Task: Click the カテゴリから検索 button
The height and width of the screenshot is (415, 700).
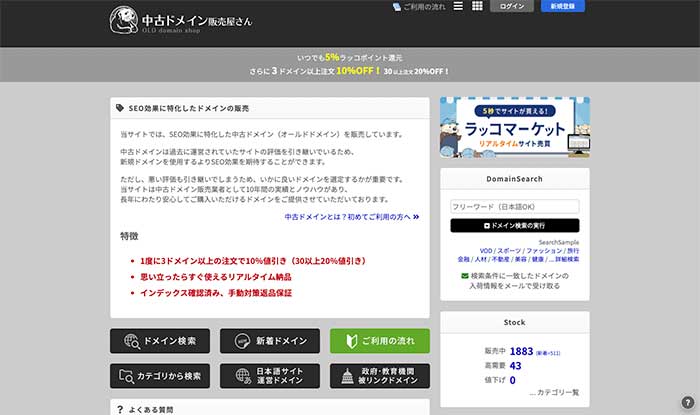Action: point(160,376)
